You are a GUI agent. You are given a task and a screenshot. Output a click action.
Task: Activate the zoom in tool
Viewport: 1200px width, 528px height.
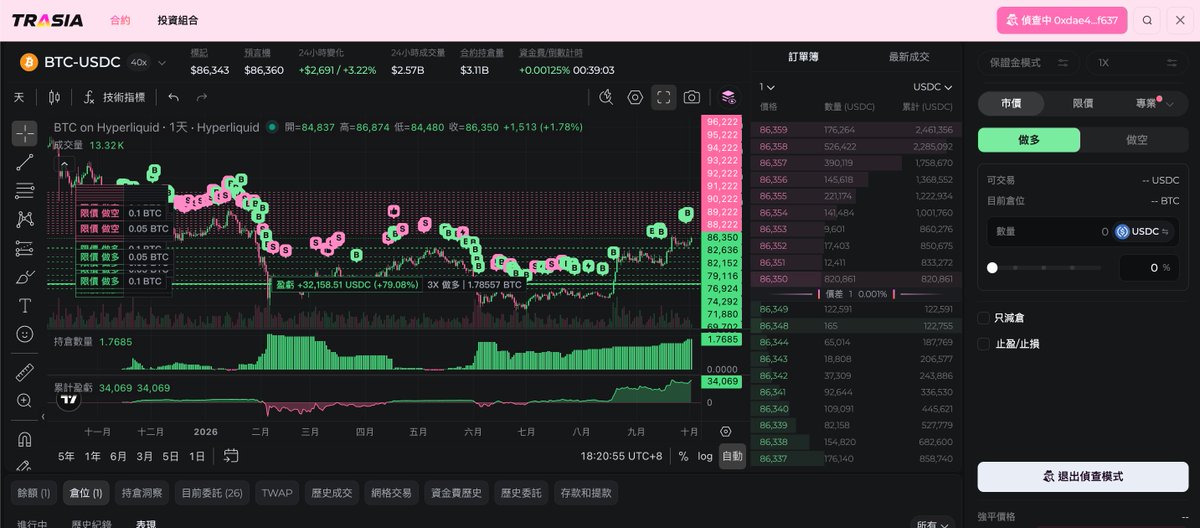click(25, 401)
